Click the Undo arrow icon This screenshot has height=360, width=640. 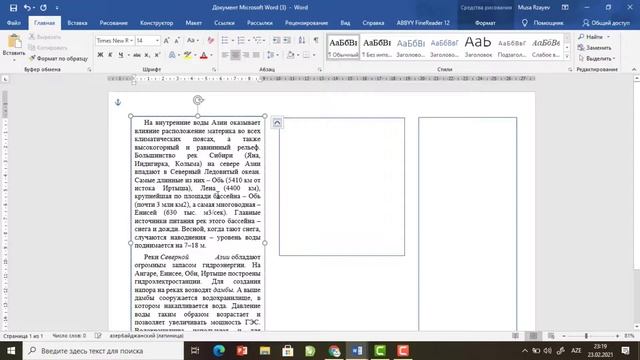coord(27,7)
